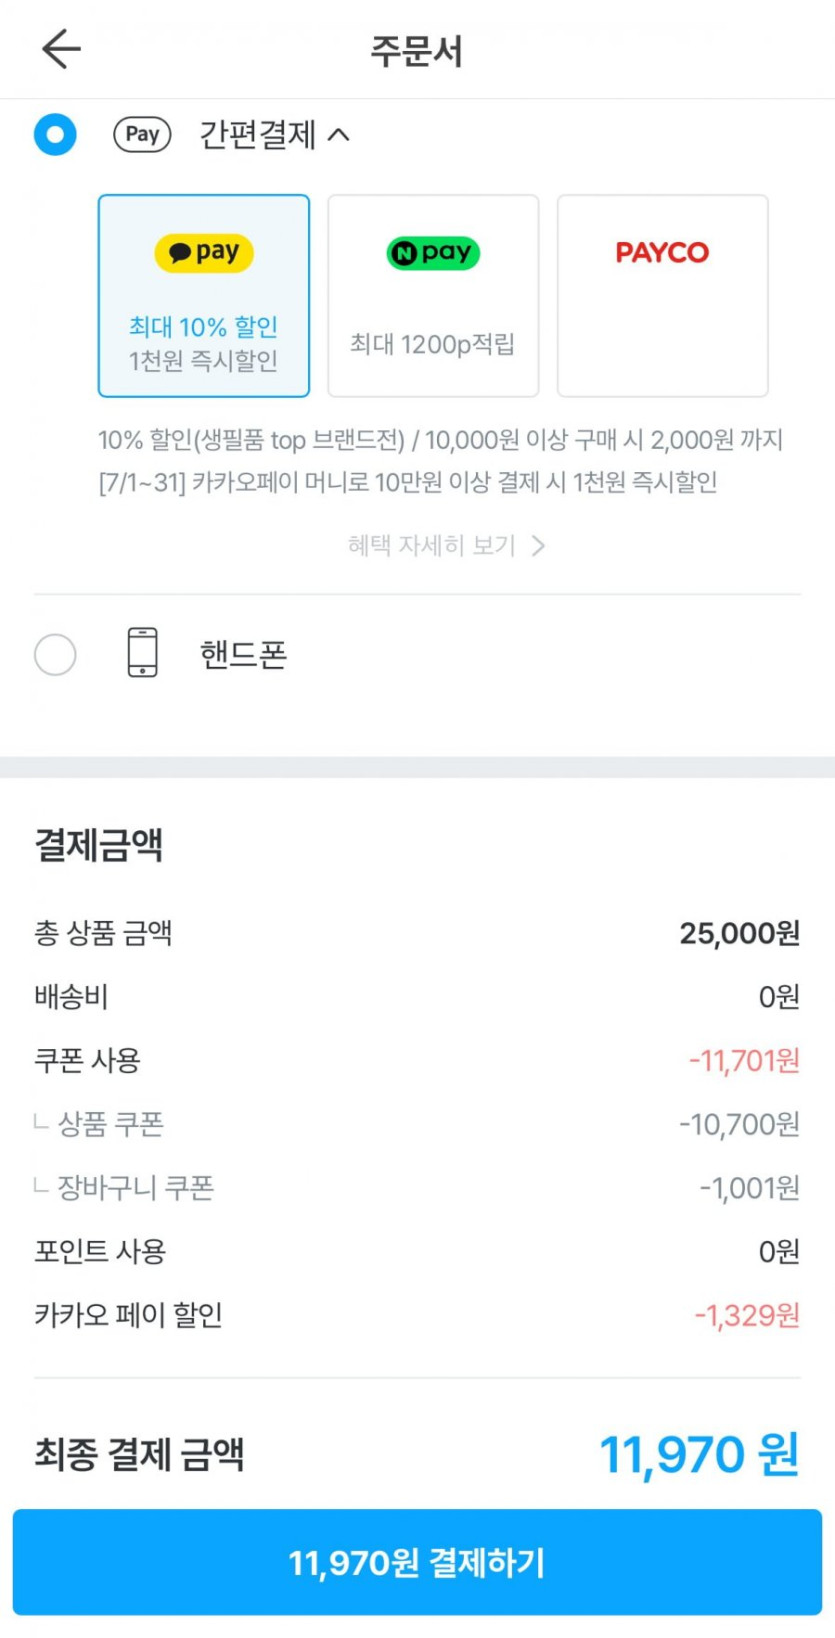Viewport: 835px width, 1638px height.
Task: Click the 간편결제 section label
Action: tap(257, 134)
